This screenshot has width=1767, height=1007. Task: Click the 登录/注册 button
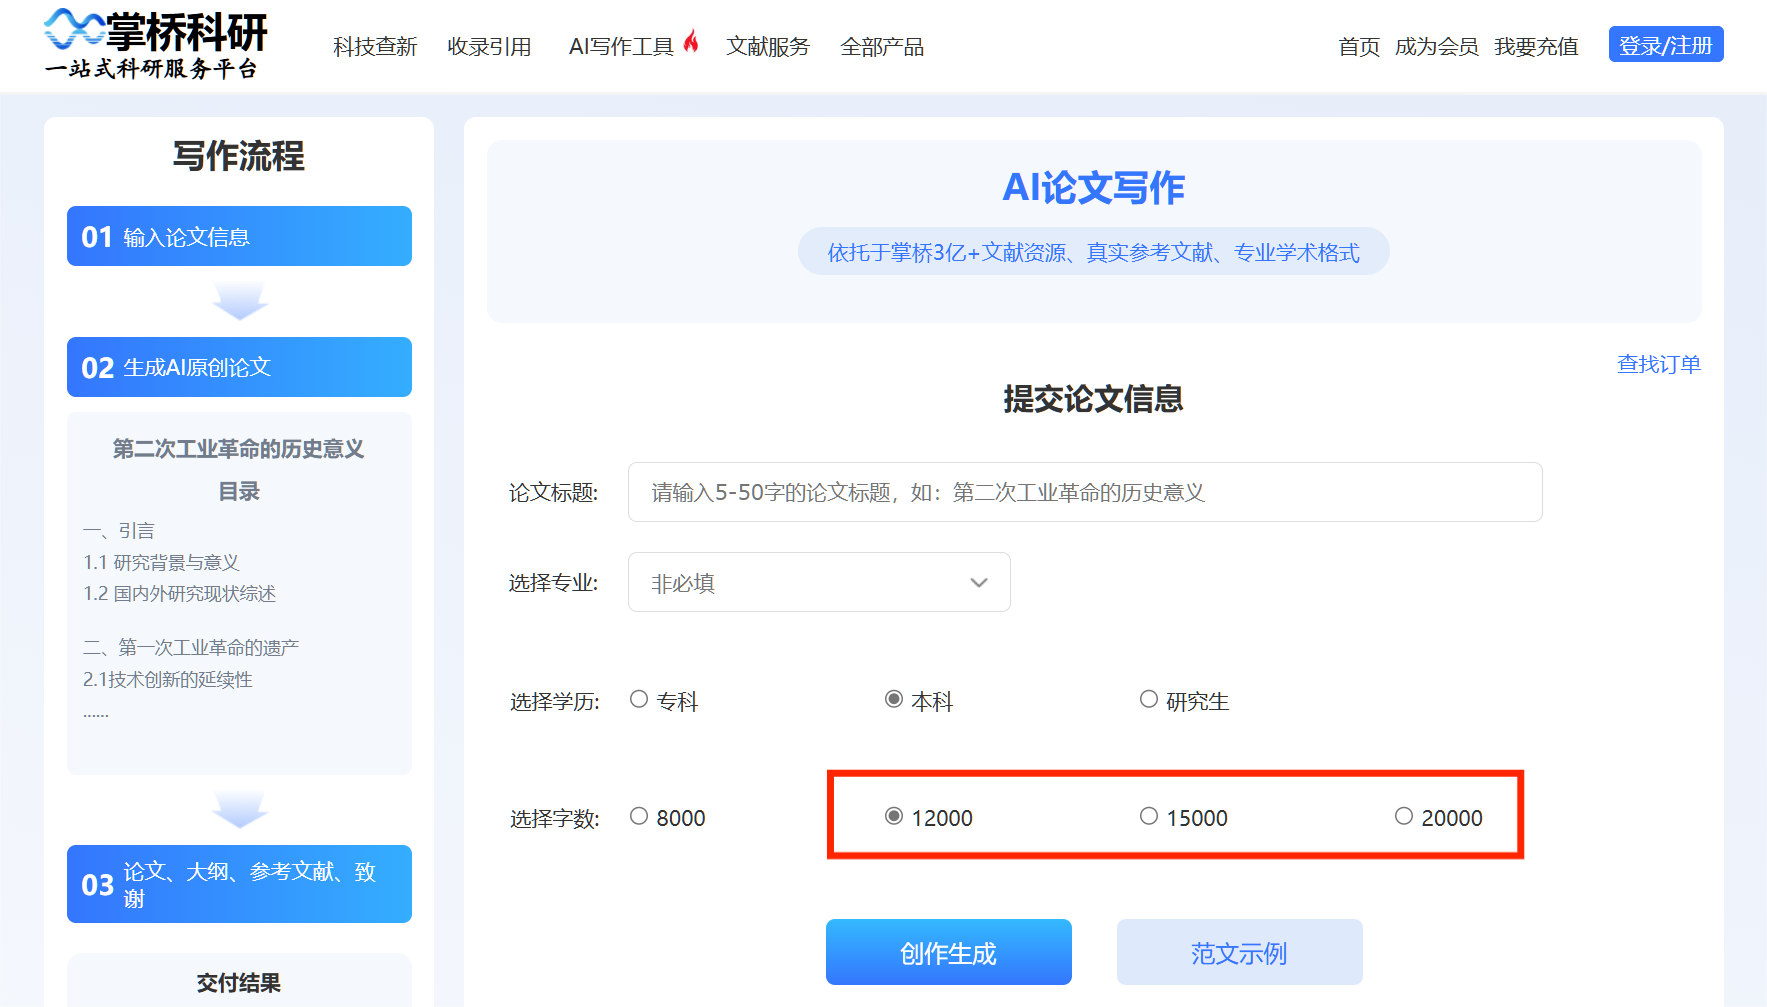pyautogui.click(x=1666, y=45)
